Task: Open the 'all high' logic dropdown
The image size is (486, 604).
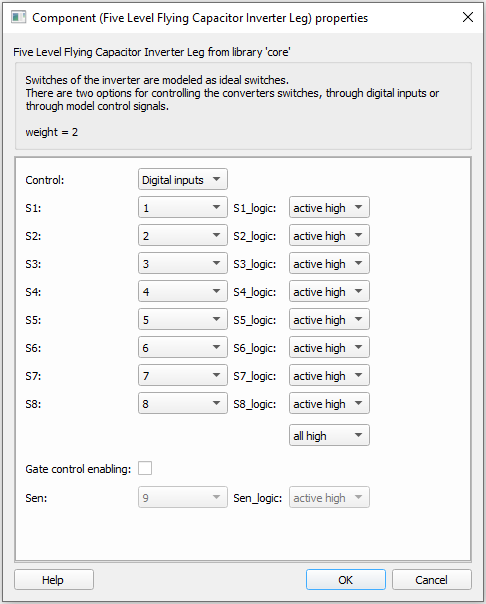Action: 329,435
